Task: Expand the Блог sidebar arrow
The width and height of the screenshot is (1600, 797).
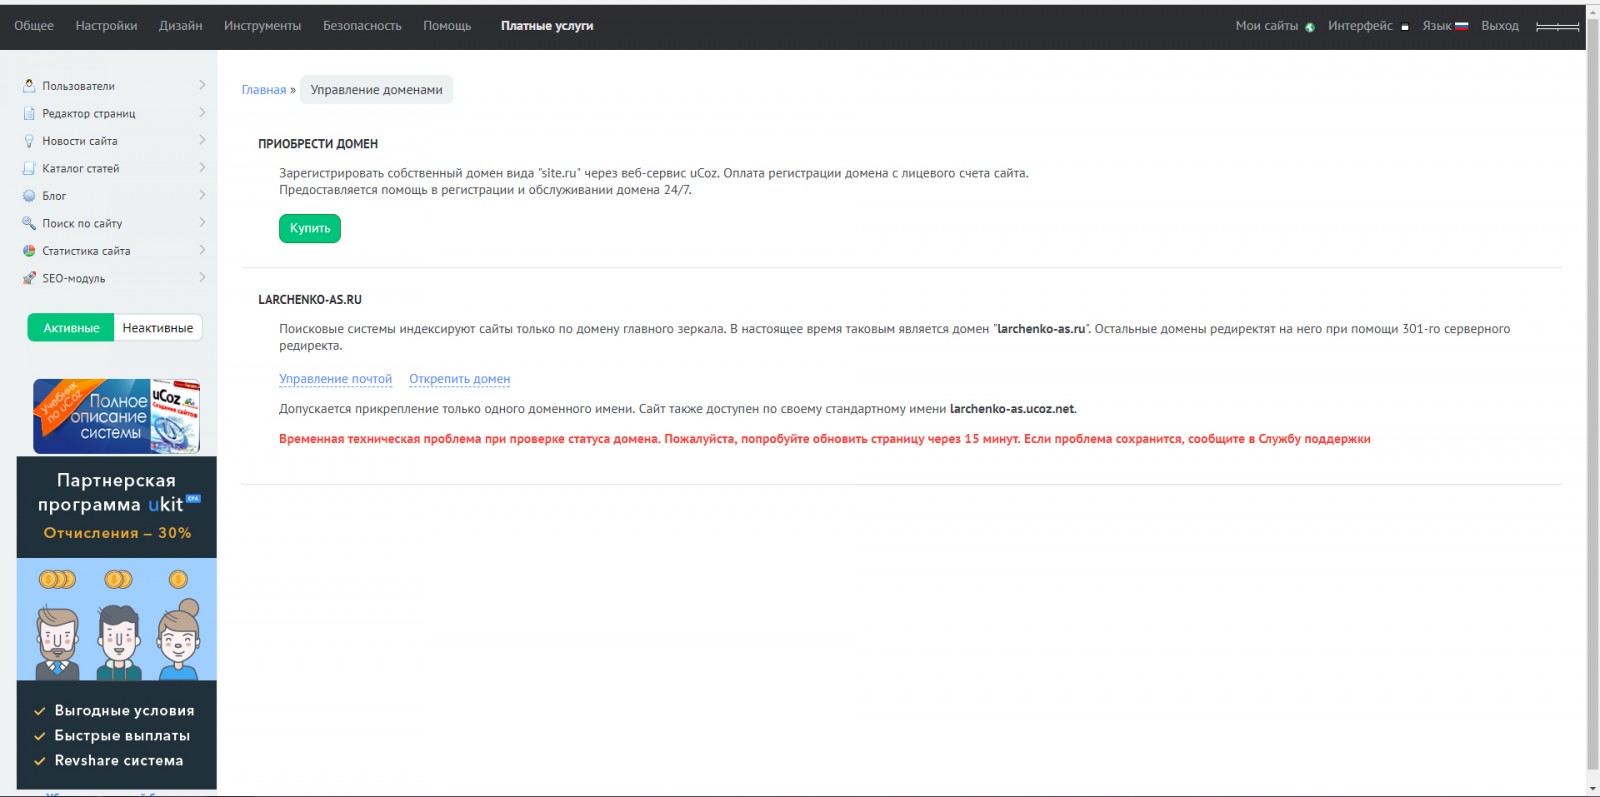Action: (202, 195)
